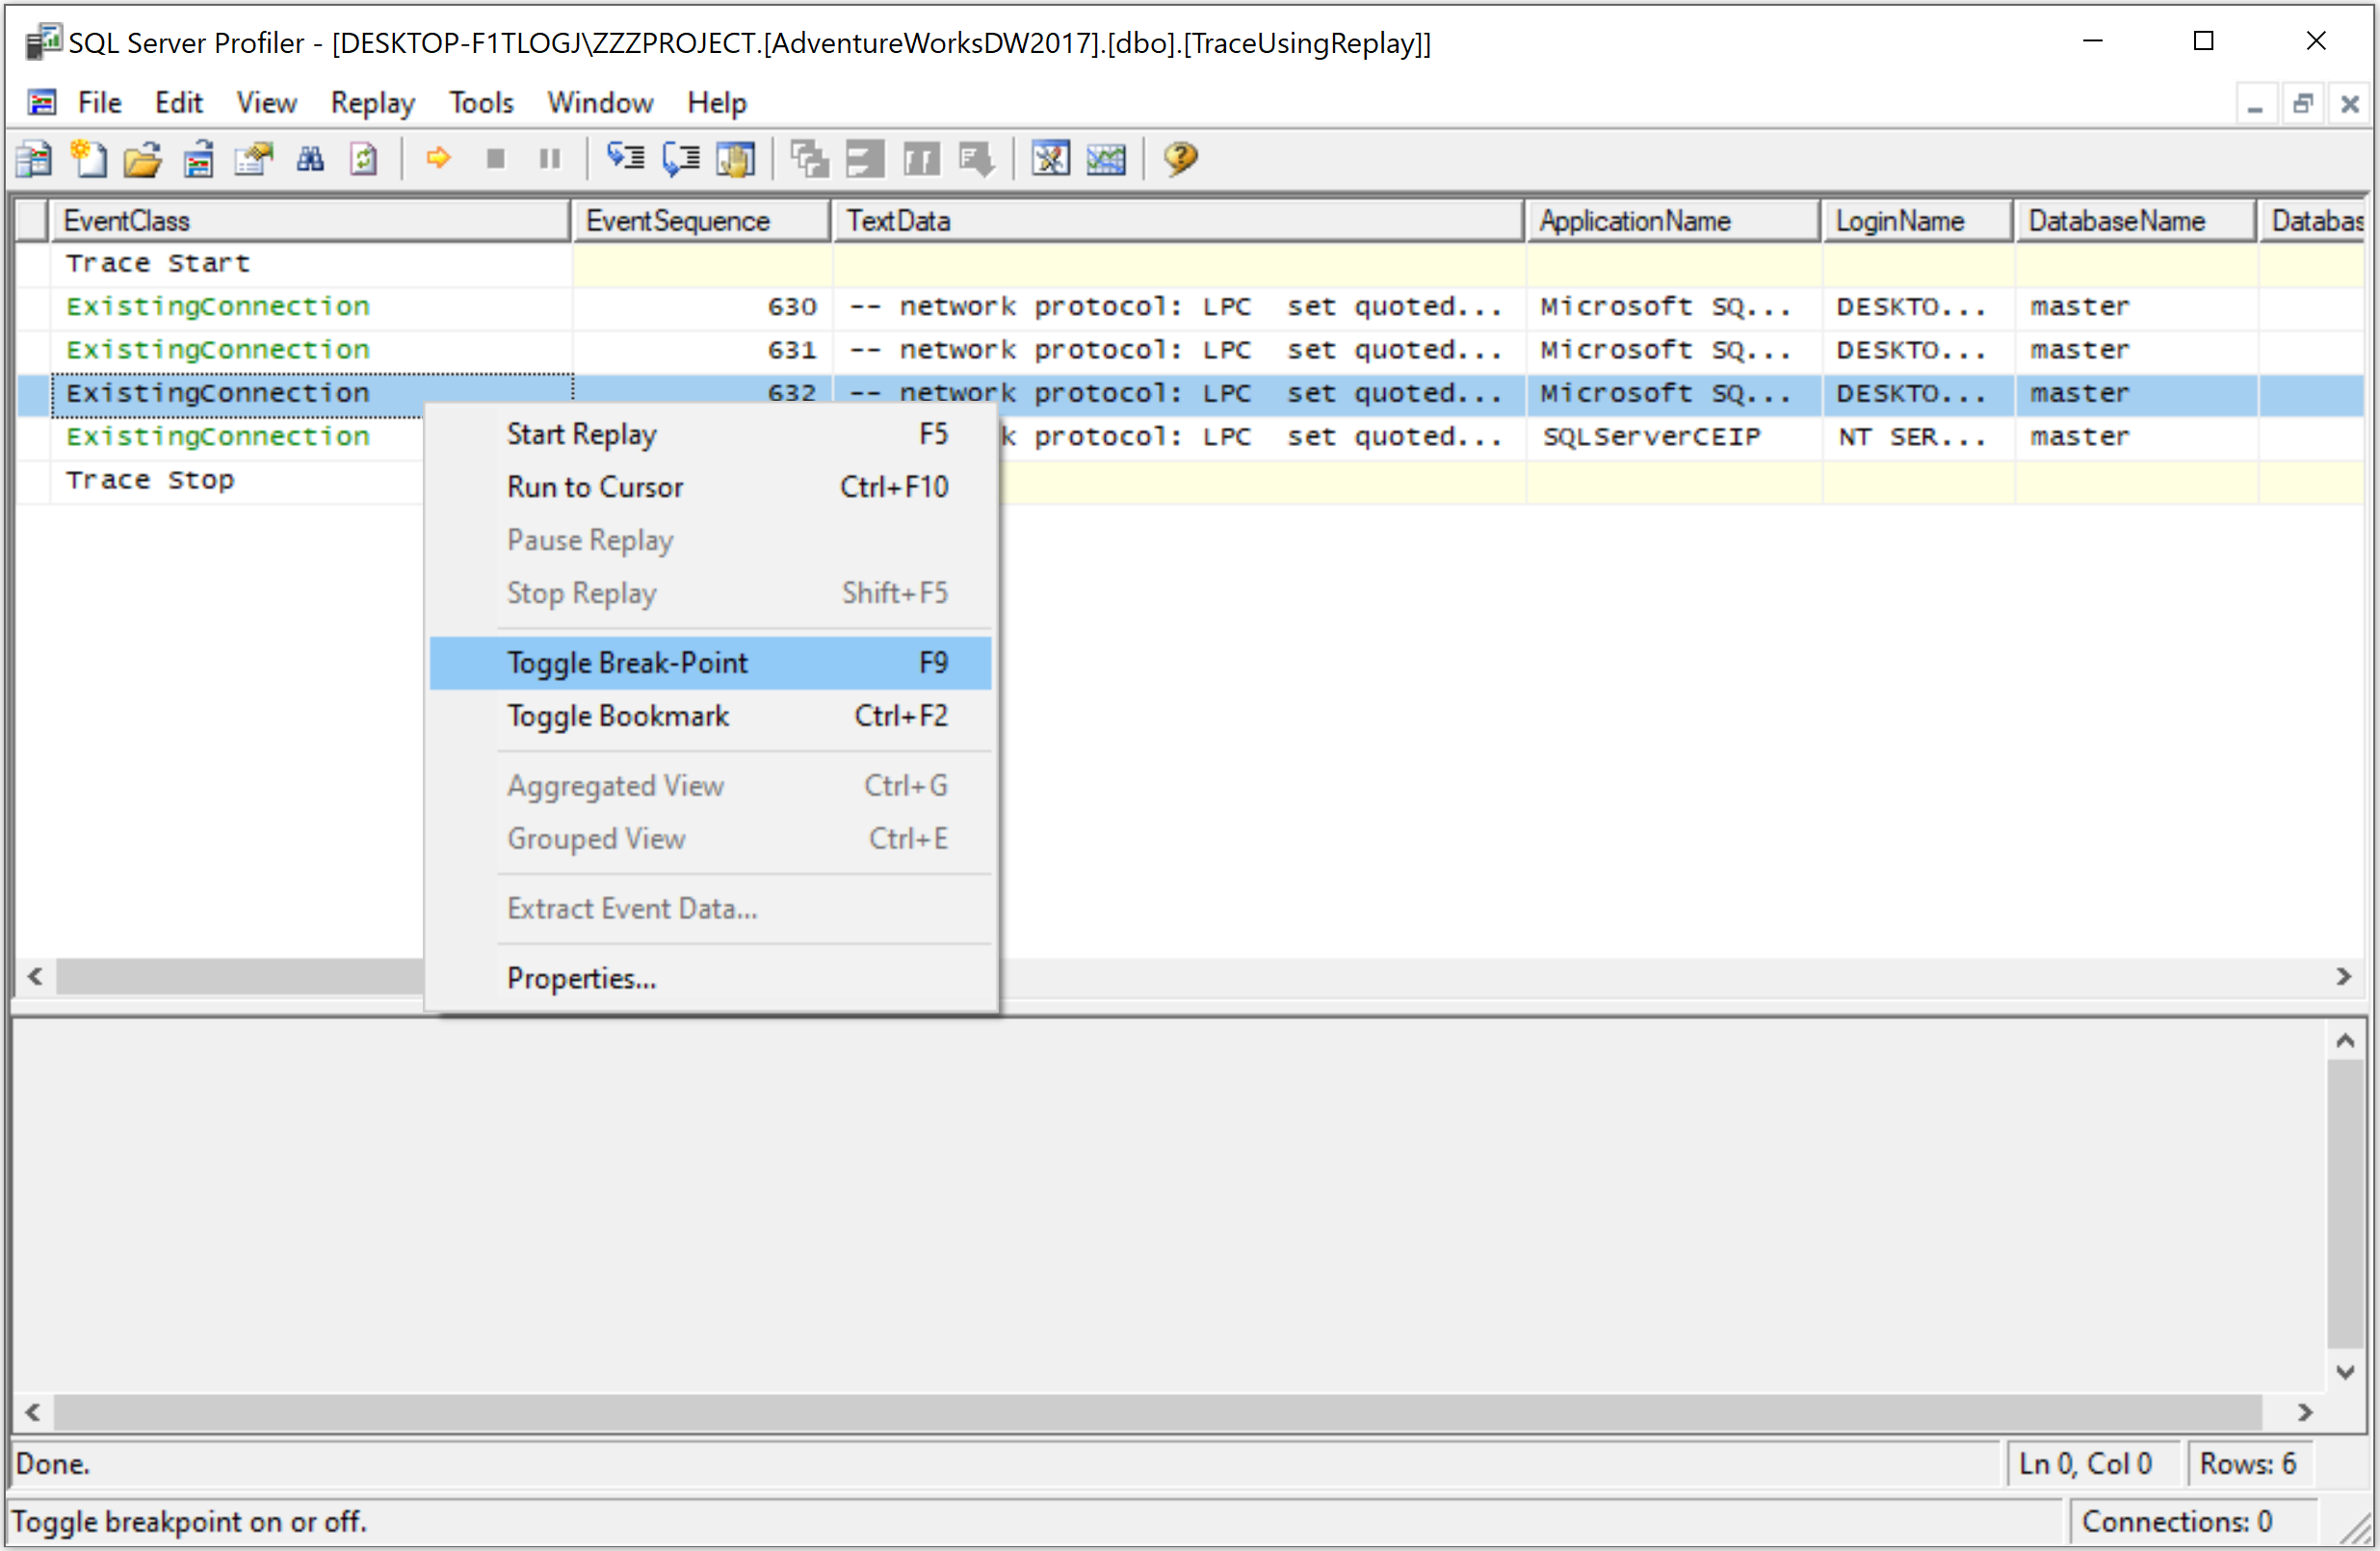Click the New Template sun-page icon
The width and height of the screenshot is (2380, 1551).
[89, 158]
